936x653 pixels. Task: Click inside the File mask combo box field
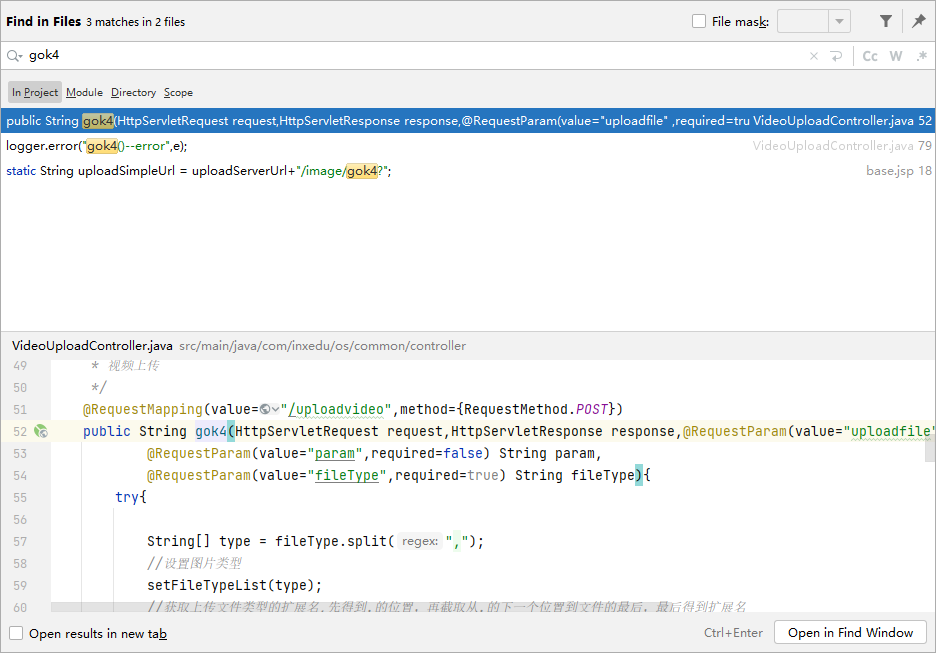pos(802,21)
